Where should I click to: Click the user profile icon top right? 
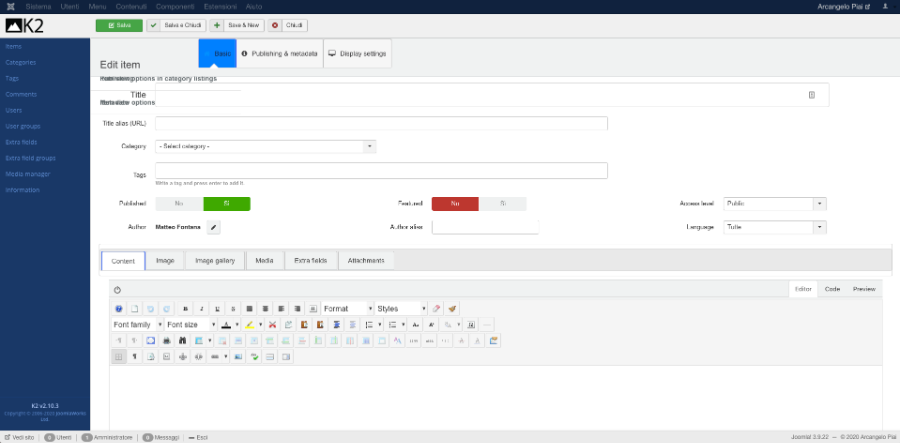pyautogui.click(x=885, y=6)
